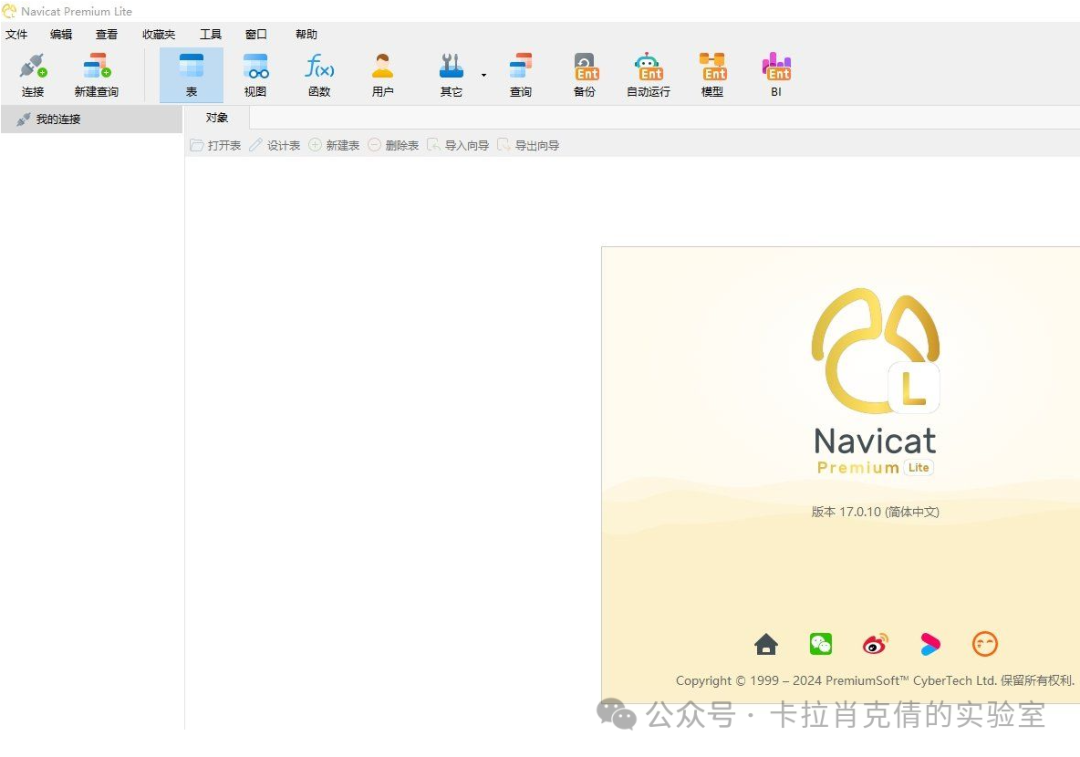Select the Table (表) toolbar icon

191,75
